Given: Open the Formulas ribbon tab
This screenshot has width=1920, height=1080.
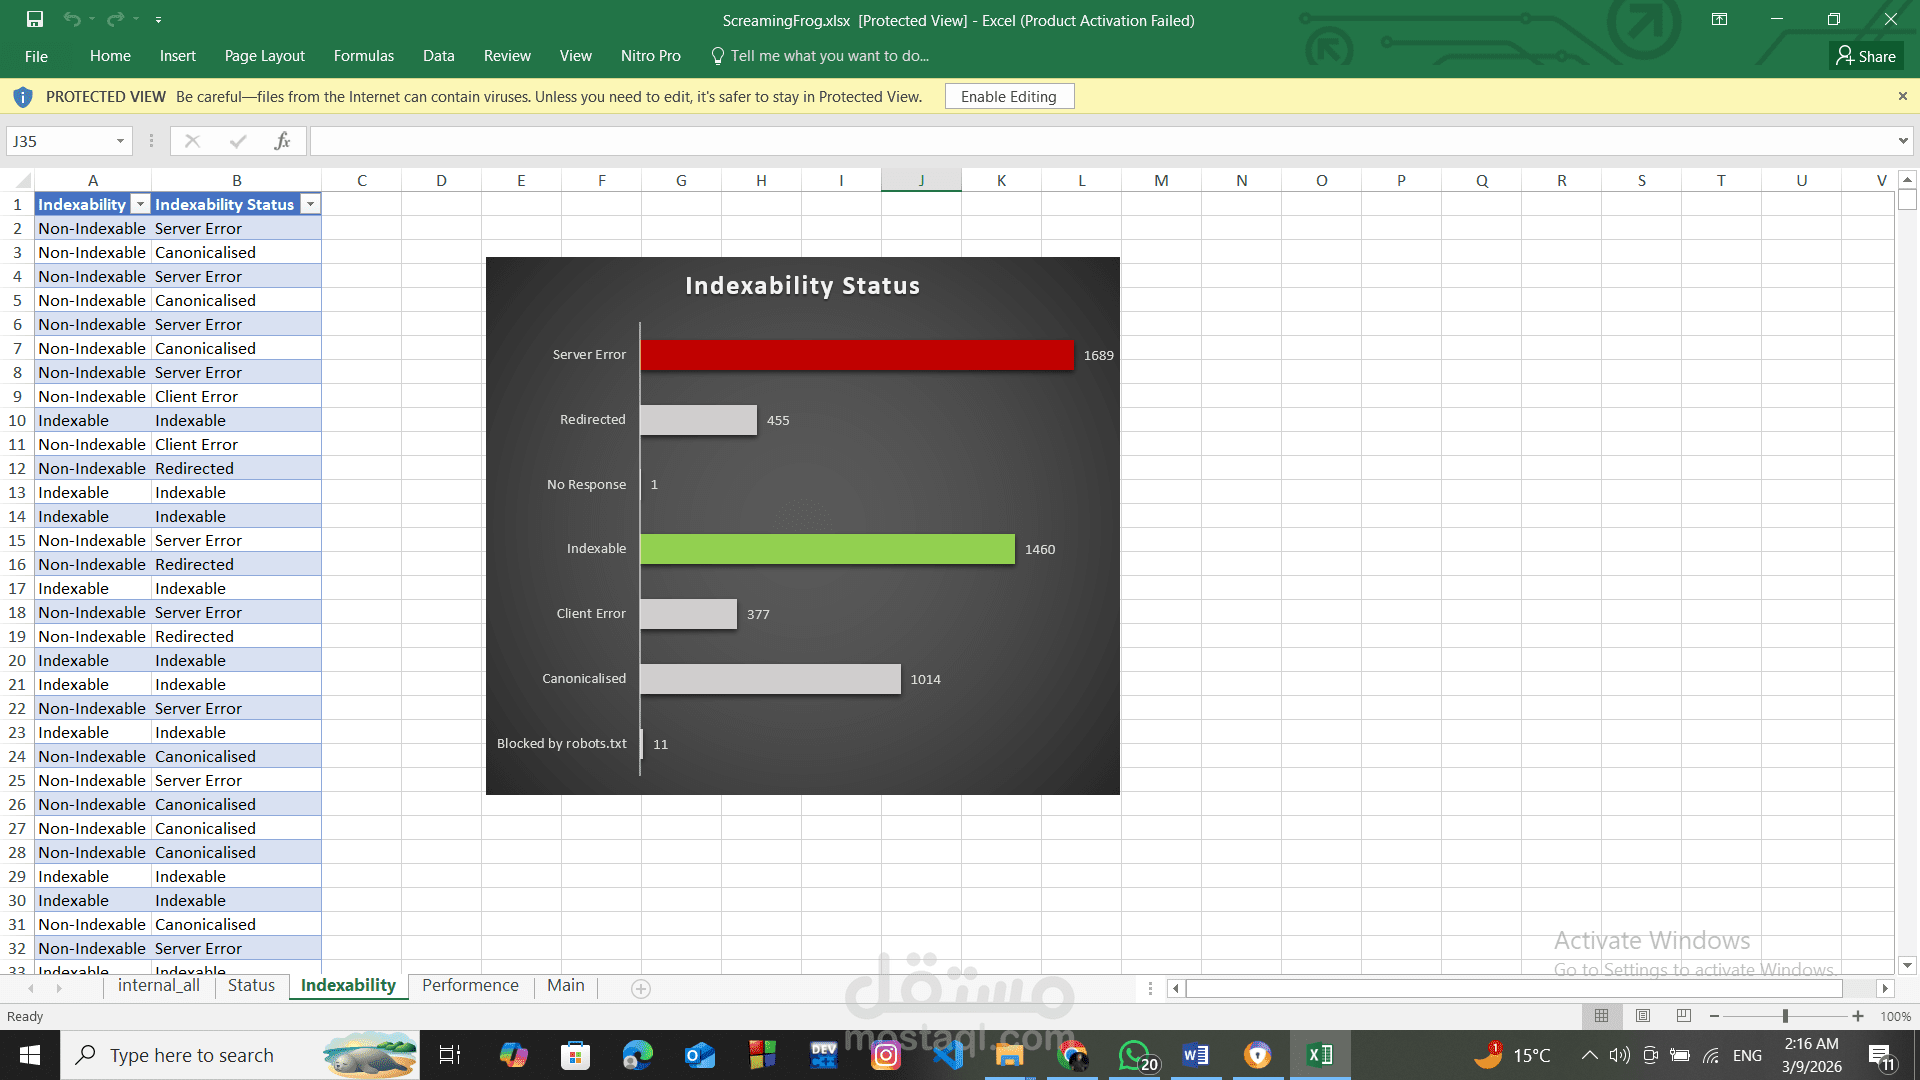Looking at the screenshot, I should click(364, 56).
